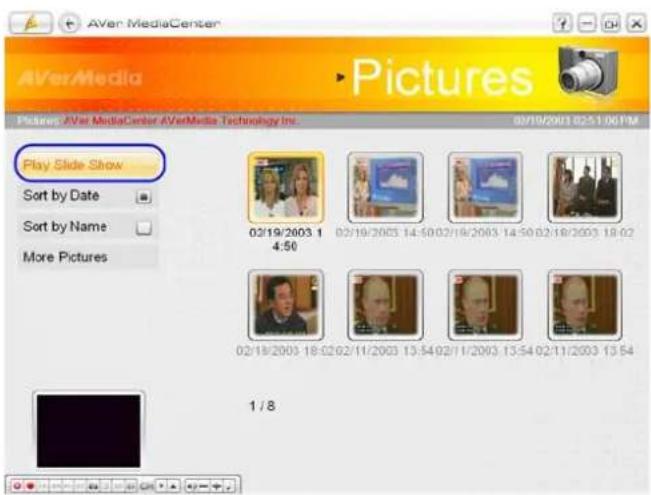Click the red record button in control bar
651x495 pixels.
pos(30,486)
